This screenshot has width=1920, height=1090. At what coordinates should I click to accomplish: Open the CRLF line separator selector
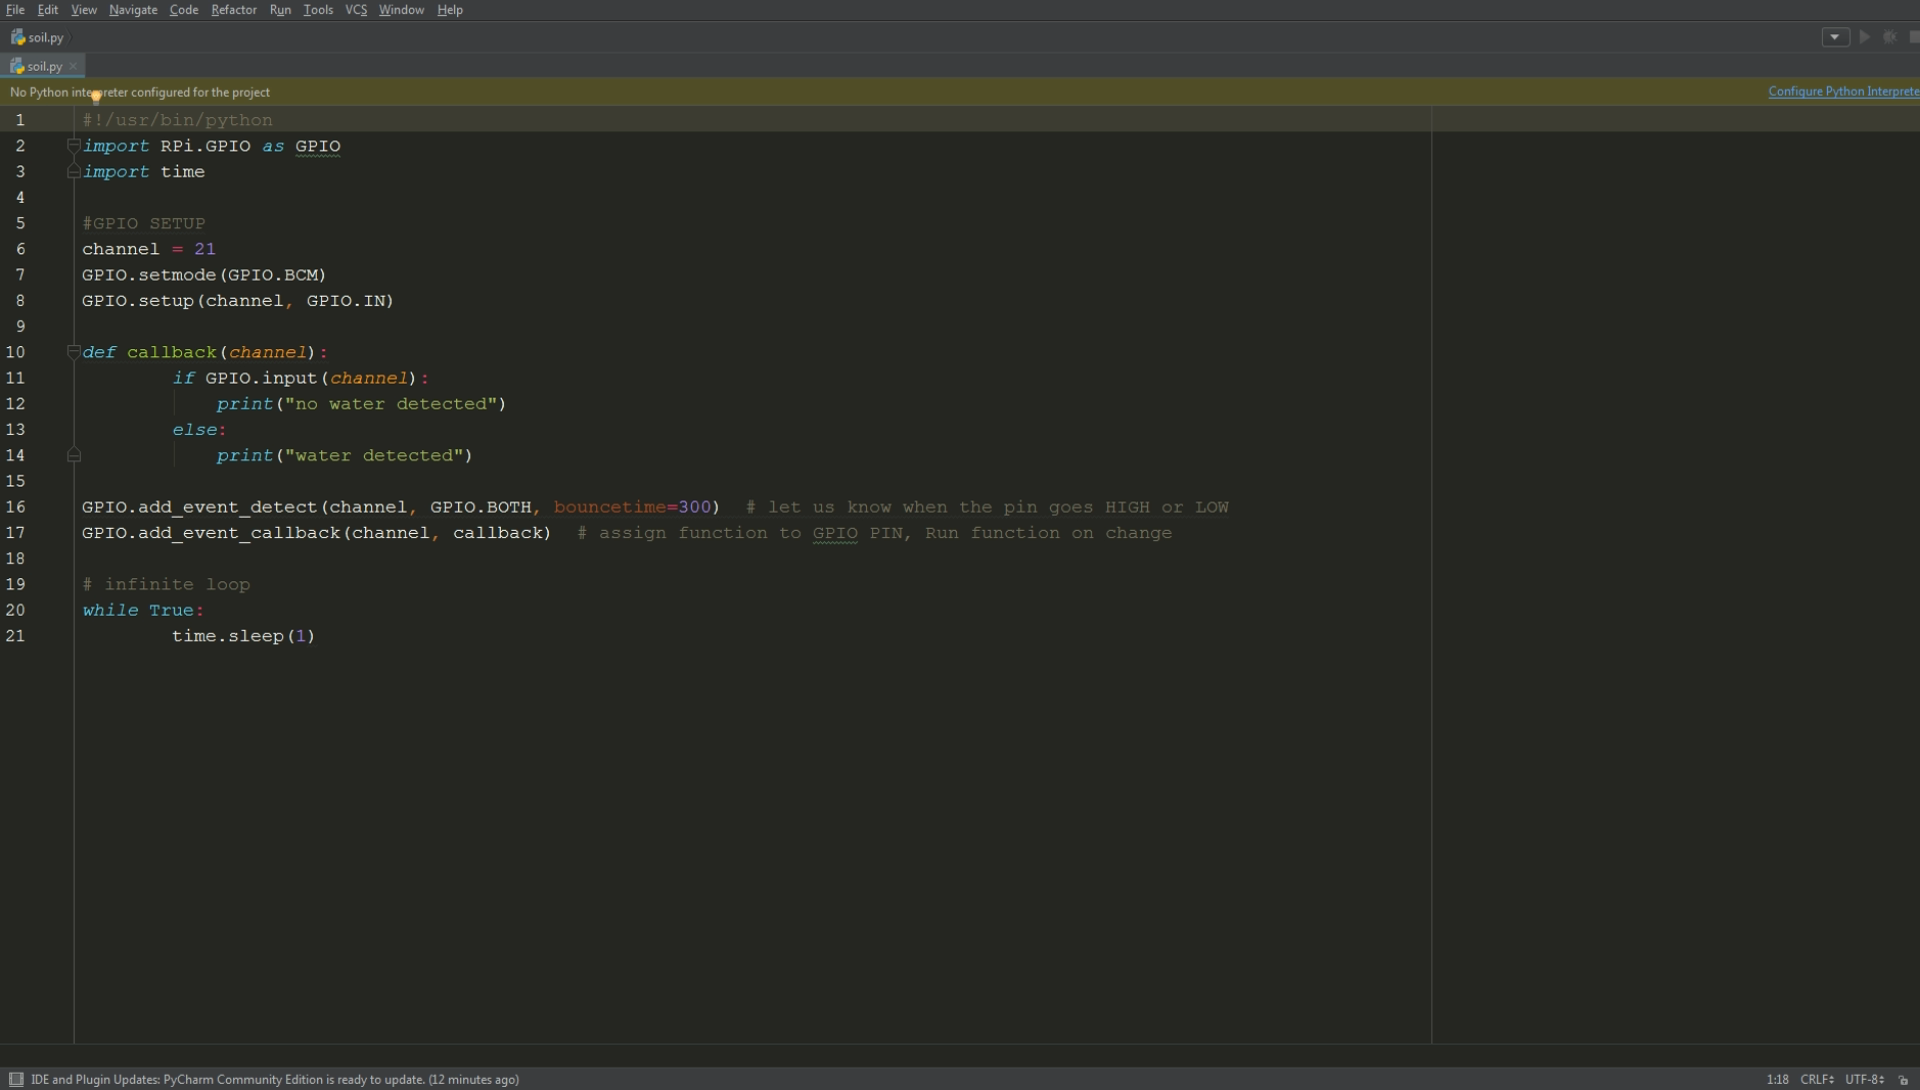click(x=1817, y=1079)
